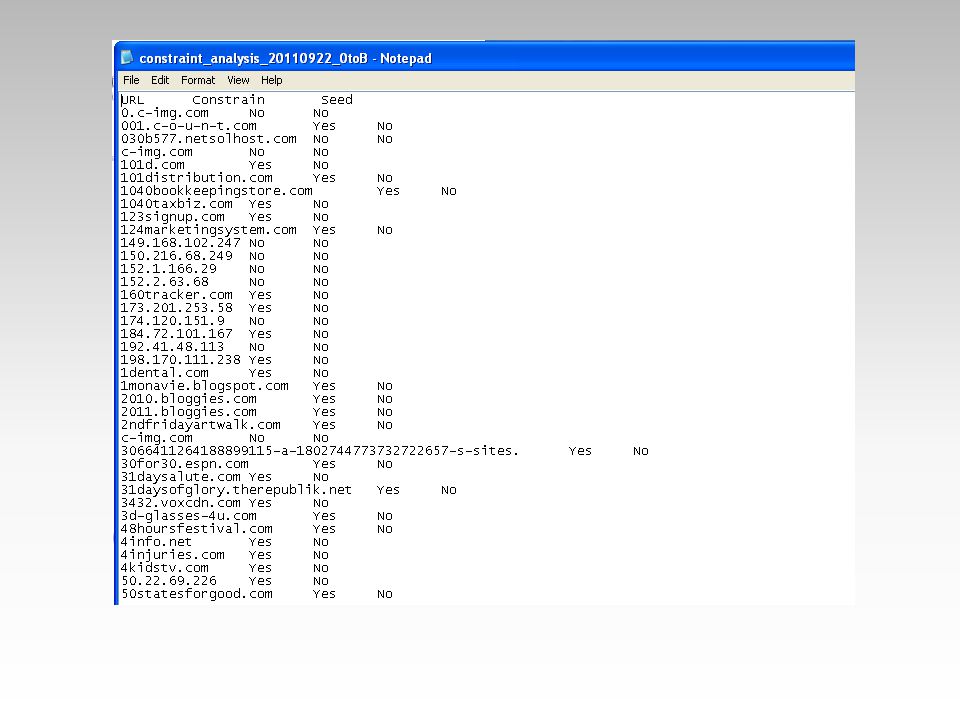Open the File menu
Viewport: 960px width, 720px height.
pos(131,80)
